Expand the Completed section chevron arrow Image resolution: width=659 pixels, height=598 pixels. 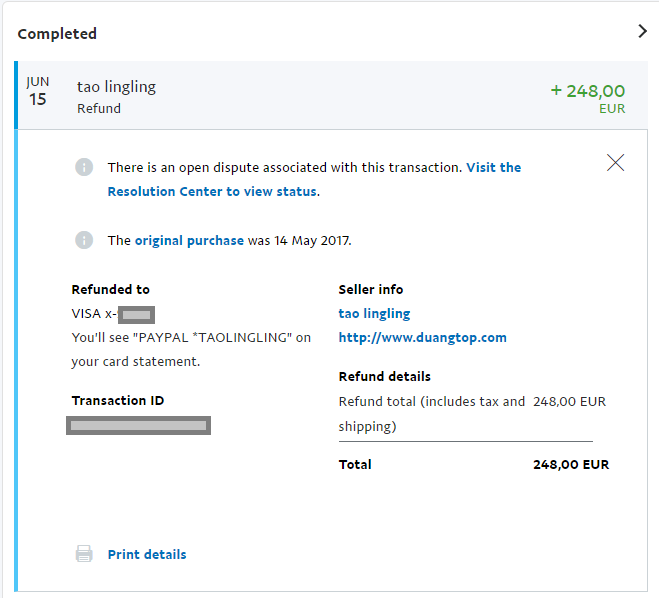[642, 31]
